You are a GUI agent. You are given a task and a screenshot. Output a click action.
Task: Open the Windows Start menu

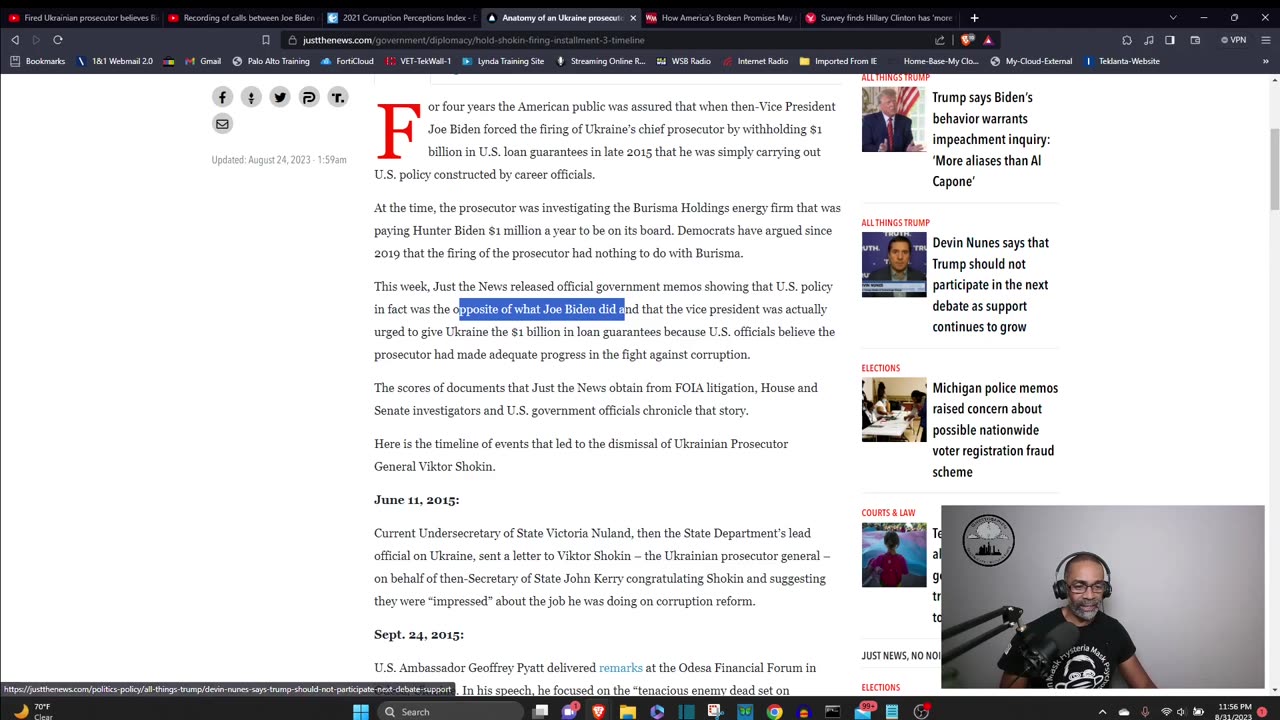pos(360,712)
